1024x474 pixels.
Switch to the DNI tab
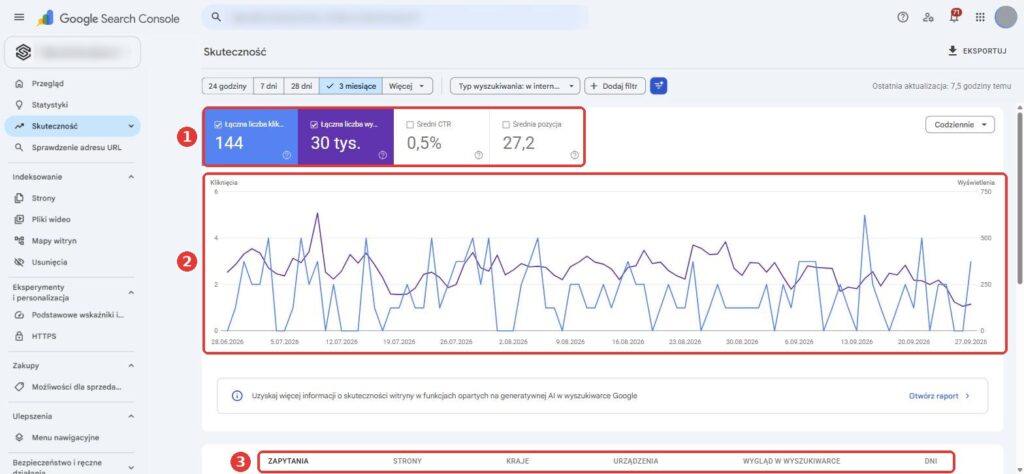(931, 461)
